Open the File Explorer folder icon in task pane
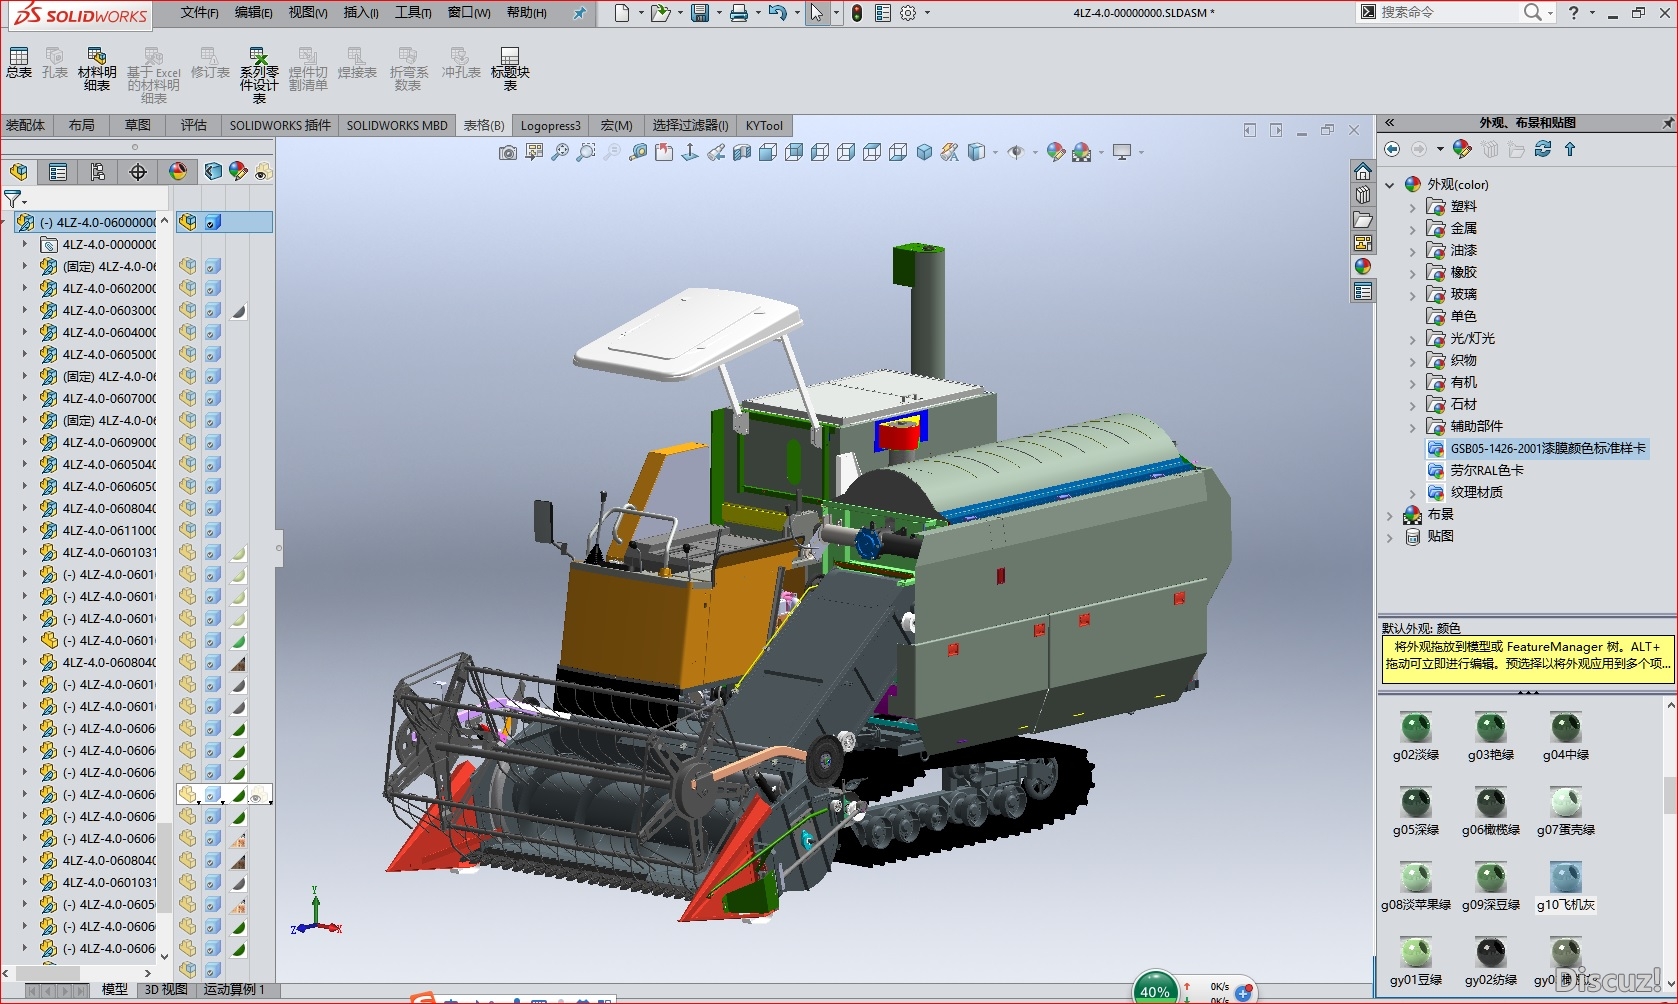The height and width of the screenshot is (1004, 1678). pyautogui.click(x=1363, y=220)
